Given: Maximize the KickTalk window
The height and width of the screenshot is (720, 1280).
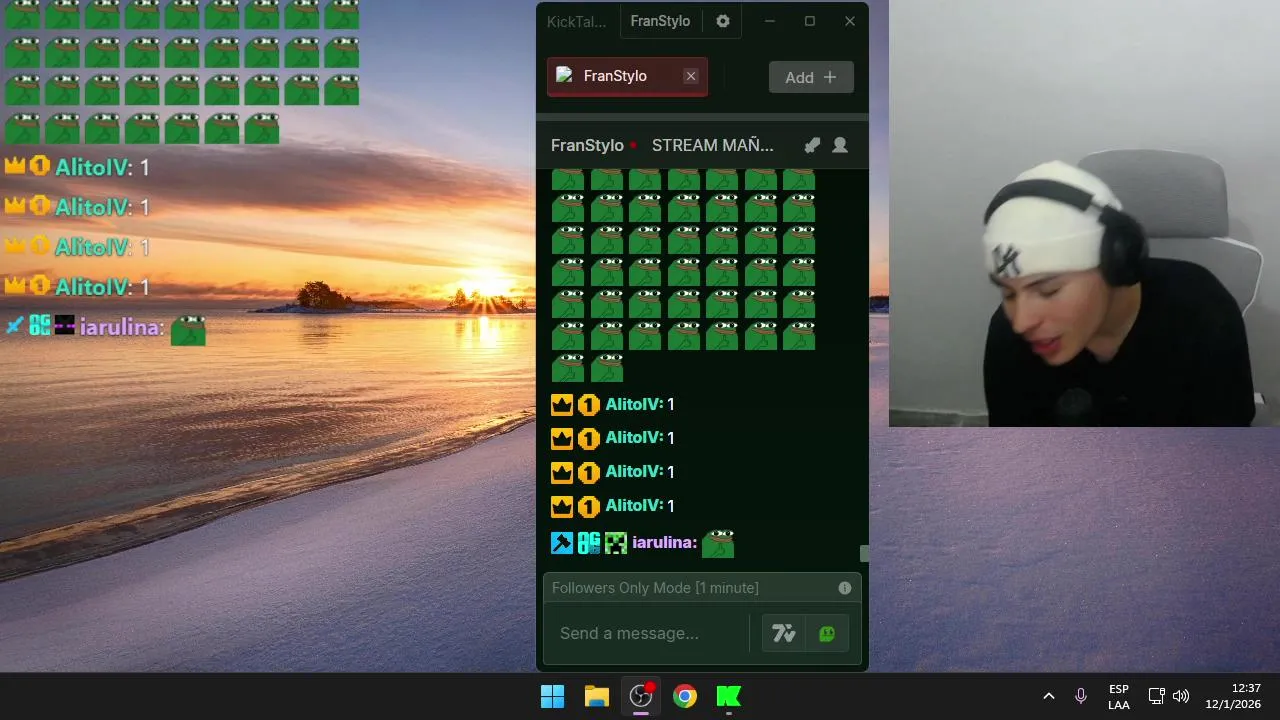Looking at the screenshot, I should pos(810,21).
